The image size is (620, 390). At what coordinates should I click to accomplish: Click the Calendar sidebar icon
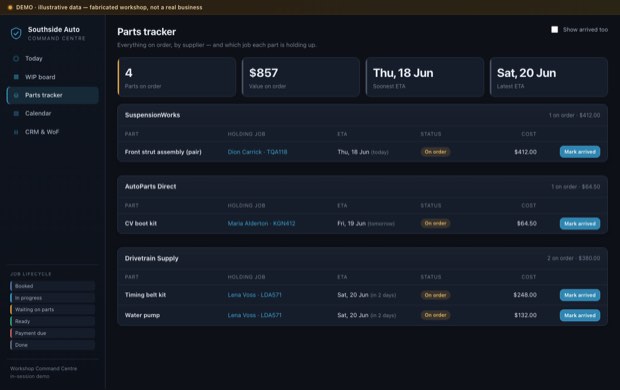click(16, 114)
